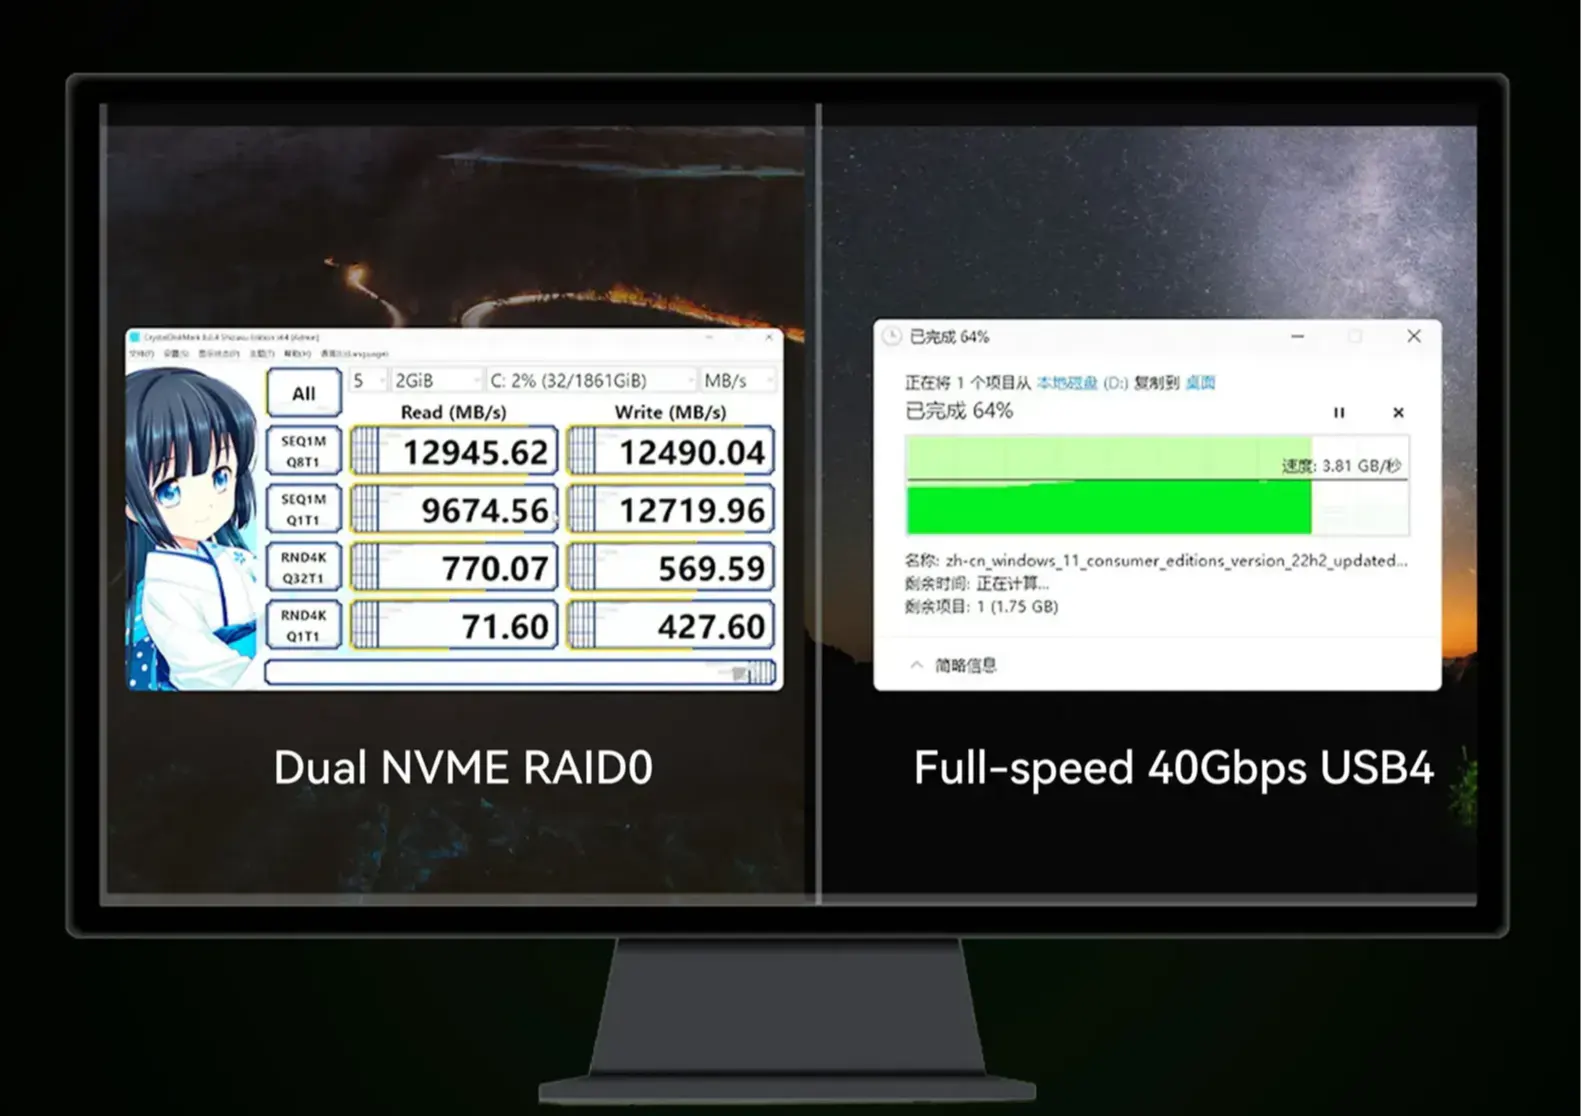Click the file name zh-cn_windows_11_consumer_editions text
Image resolution: width=1581 pixels, height=1116 pixels.
point(1176,561)
